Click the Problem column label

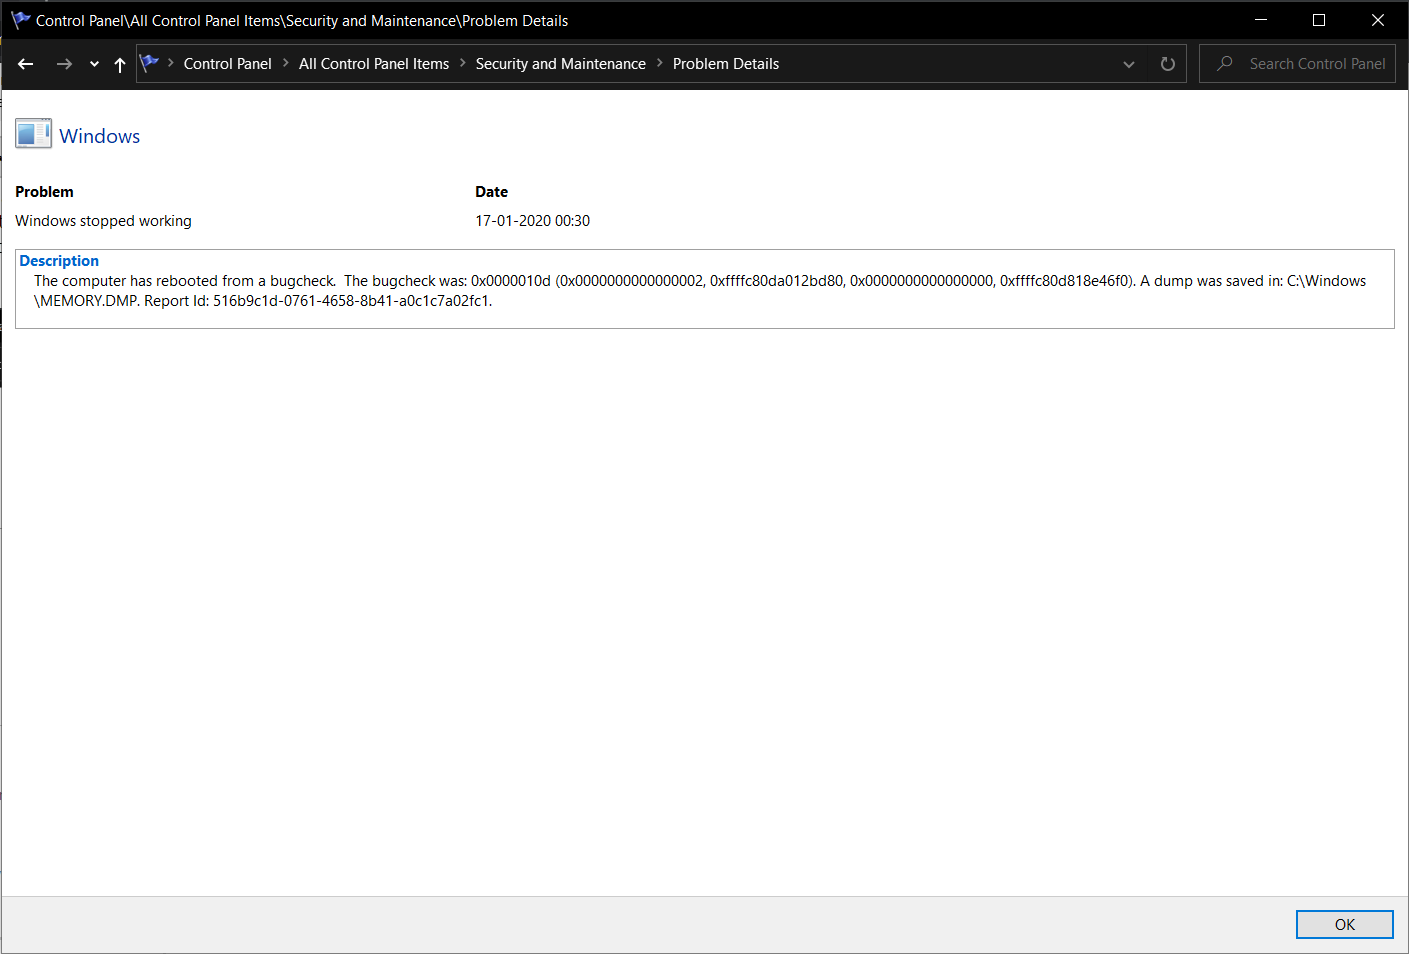click(x=44, y=192)
